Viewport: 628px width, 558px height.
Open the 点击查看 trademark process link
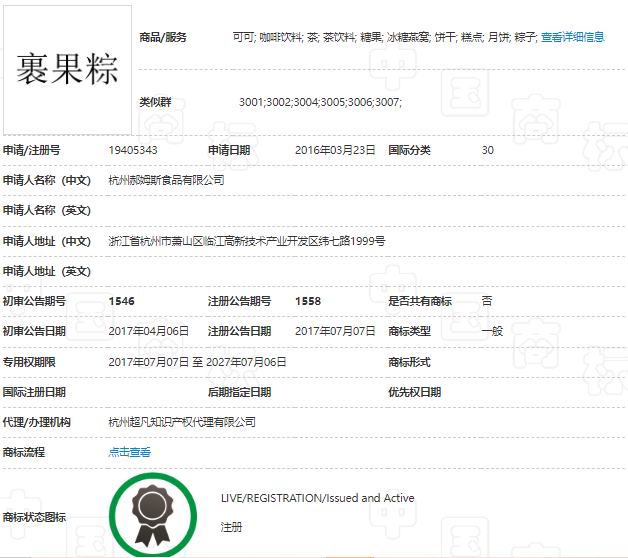129,452
